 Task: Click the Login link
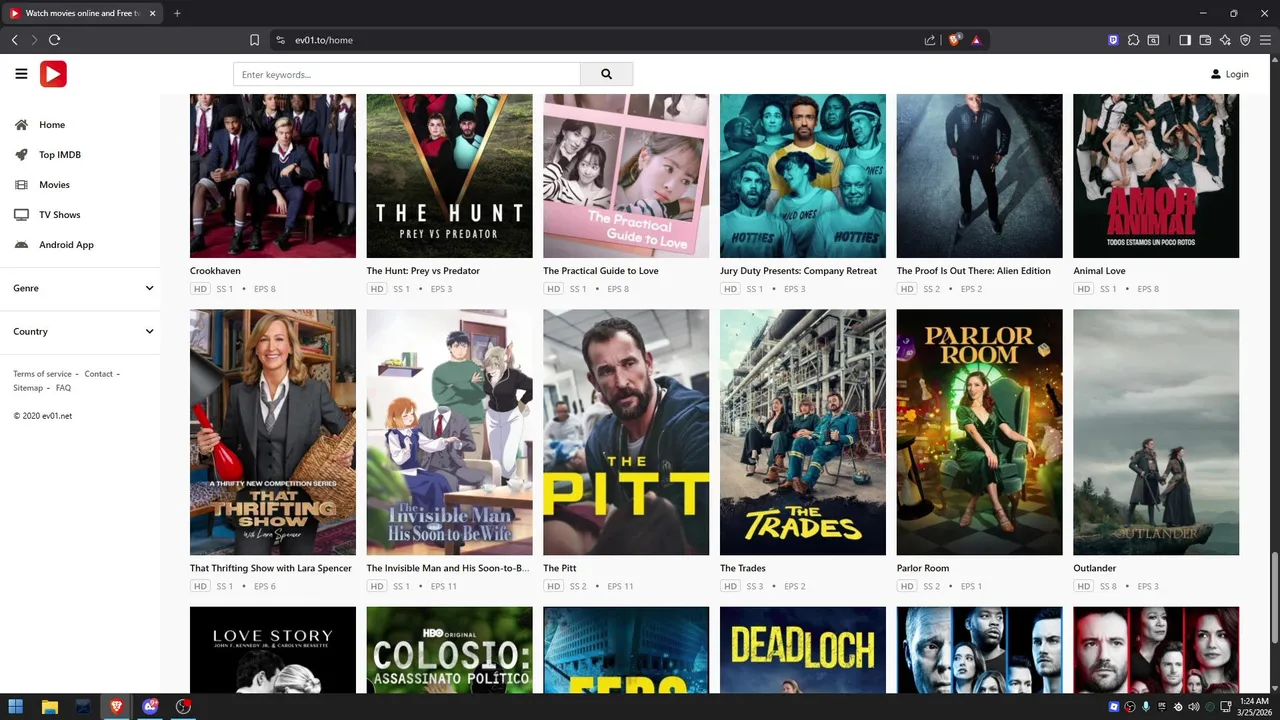point(1237,74)
